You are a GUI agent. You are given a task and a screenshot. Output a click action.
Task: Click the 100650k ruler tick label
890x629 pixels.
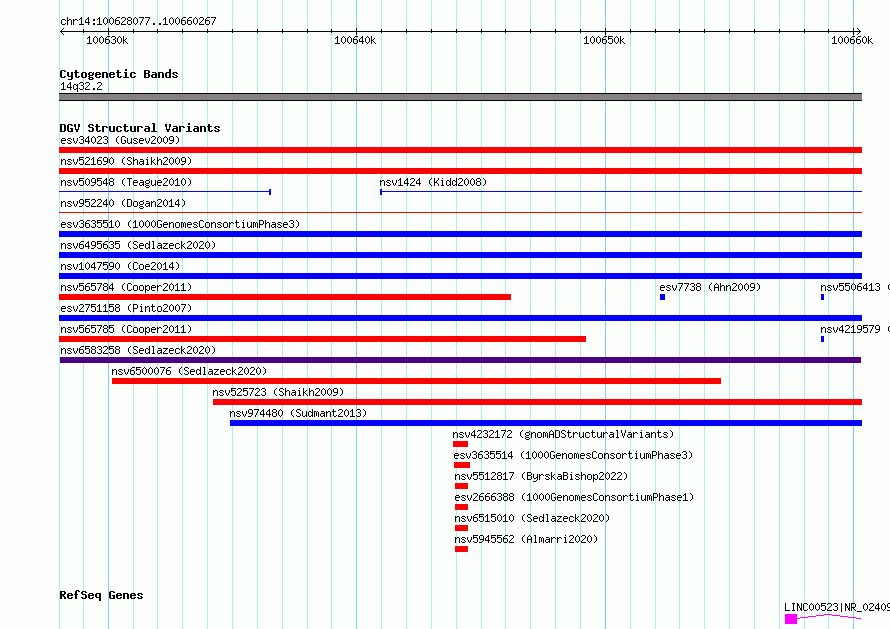coord(604,40)
